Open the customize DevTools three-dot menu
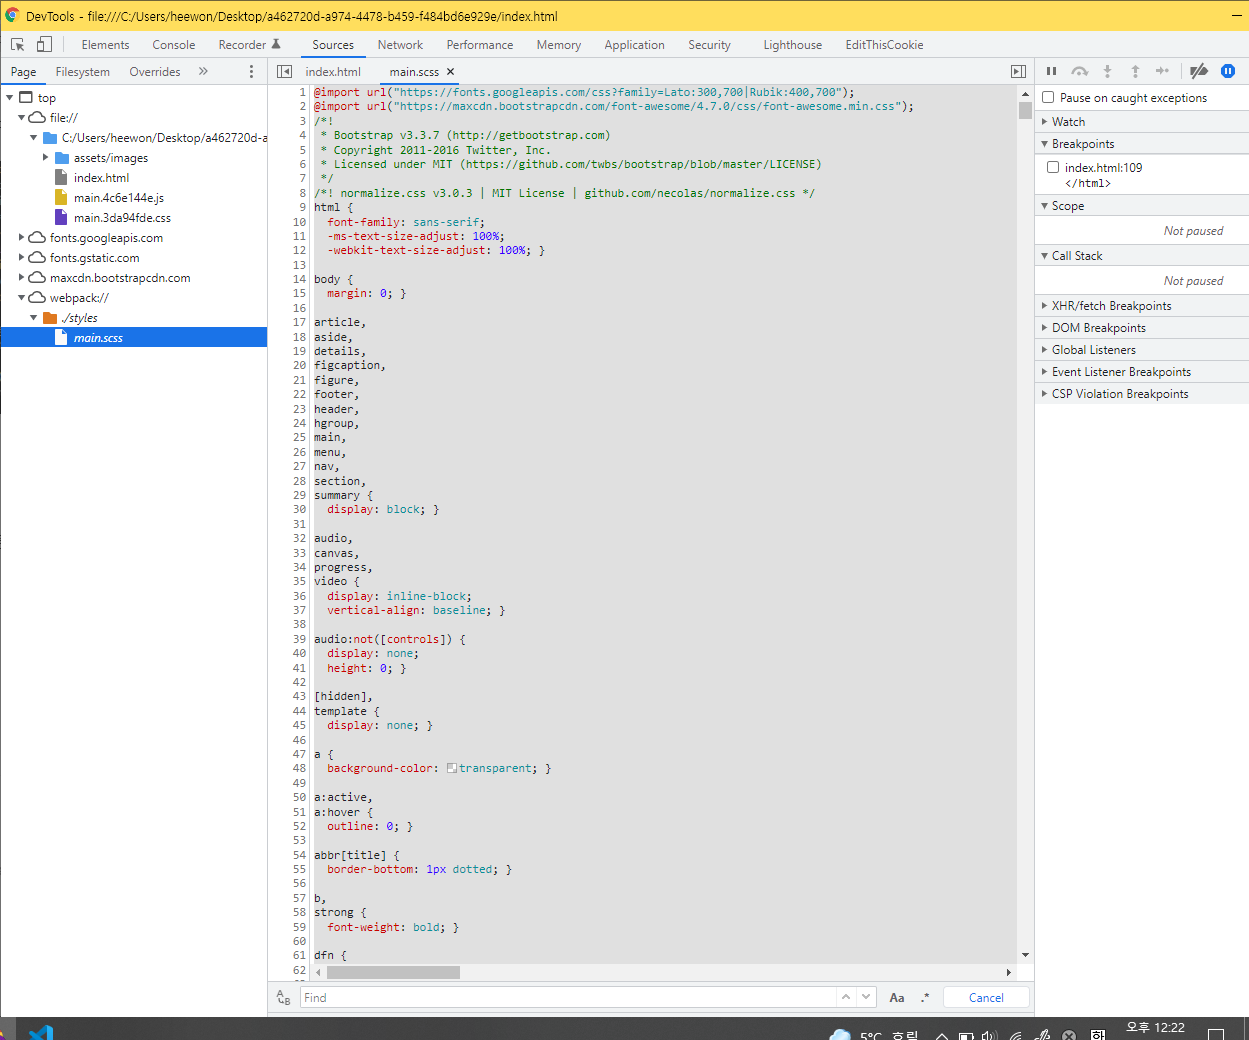This screenshot has width=1249, height=1040. (251, 71)
